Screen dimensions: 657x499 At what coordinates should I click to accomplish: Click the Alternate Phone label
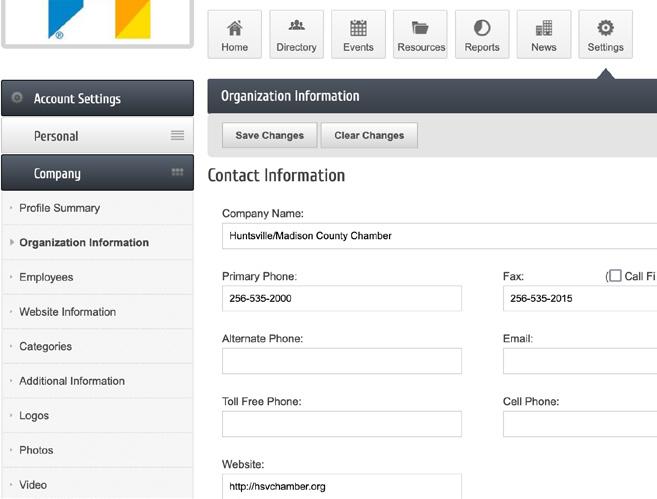[x=262, y=339]
